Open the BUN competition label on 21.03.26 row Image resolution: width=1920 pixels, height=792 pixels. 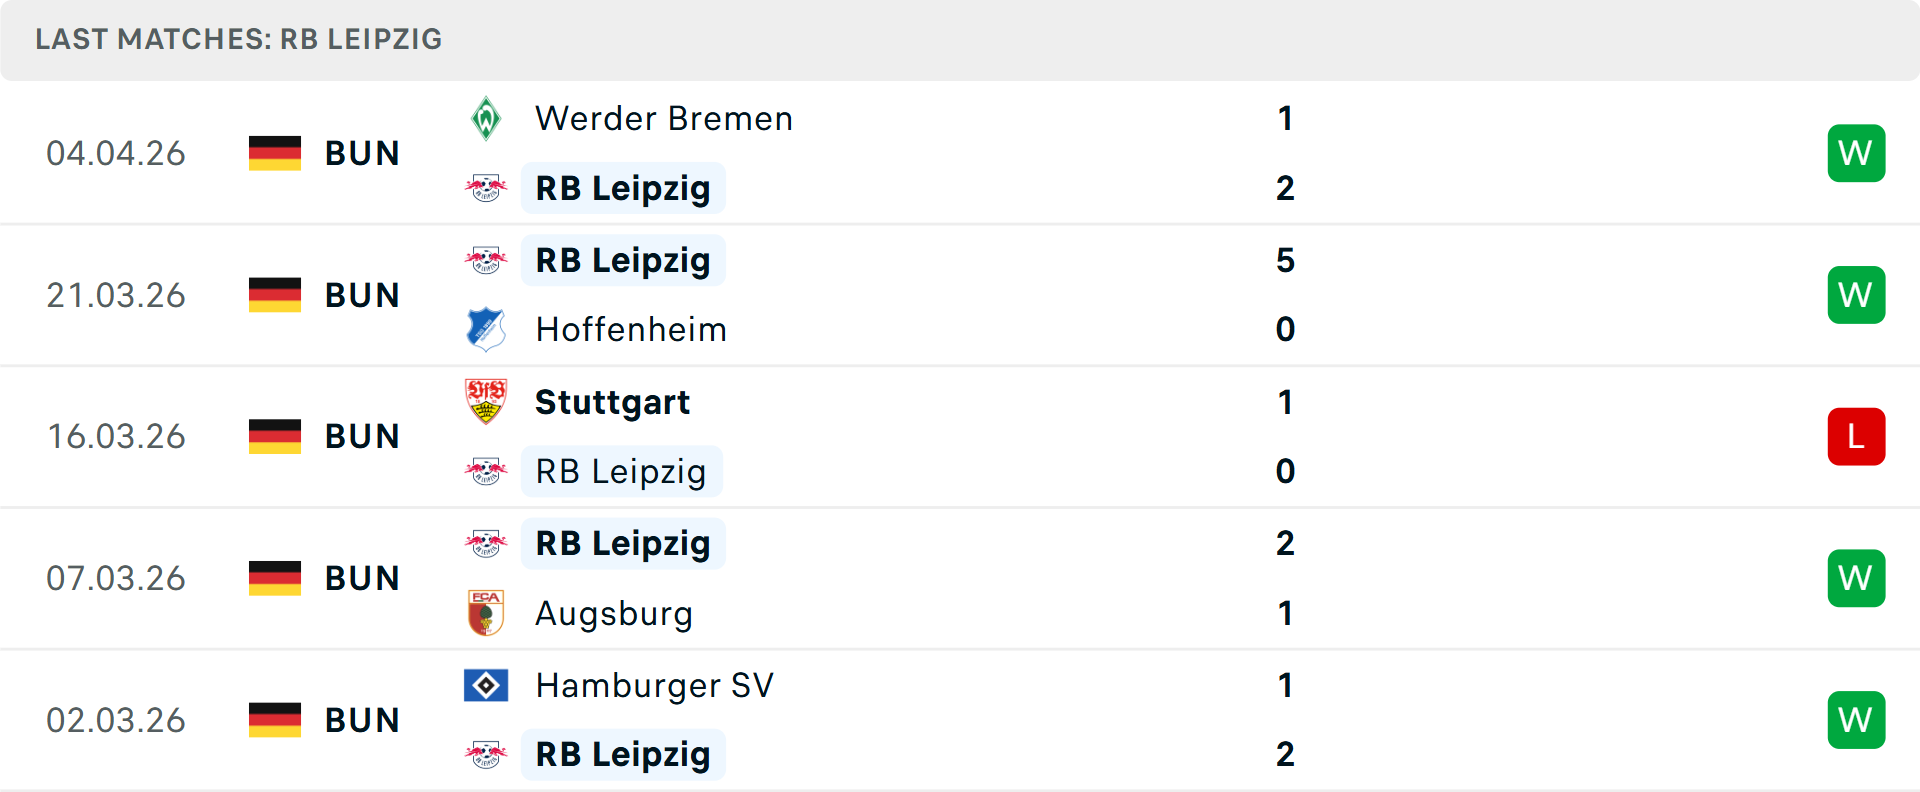361,294
